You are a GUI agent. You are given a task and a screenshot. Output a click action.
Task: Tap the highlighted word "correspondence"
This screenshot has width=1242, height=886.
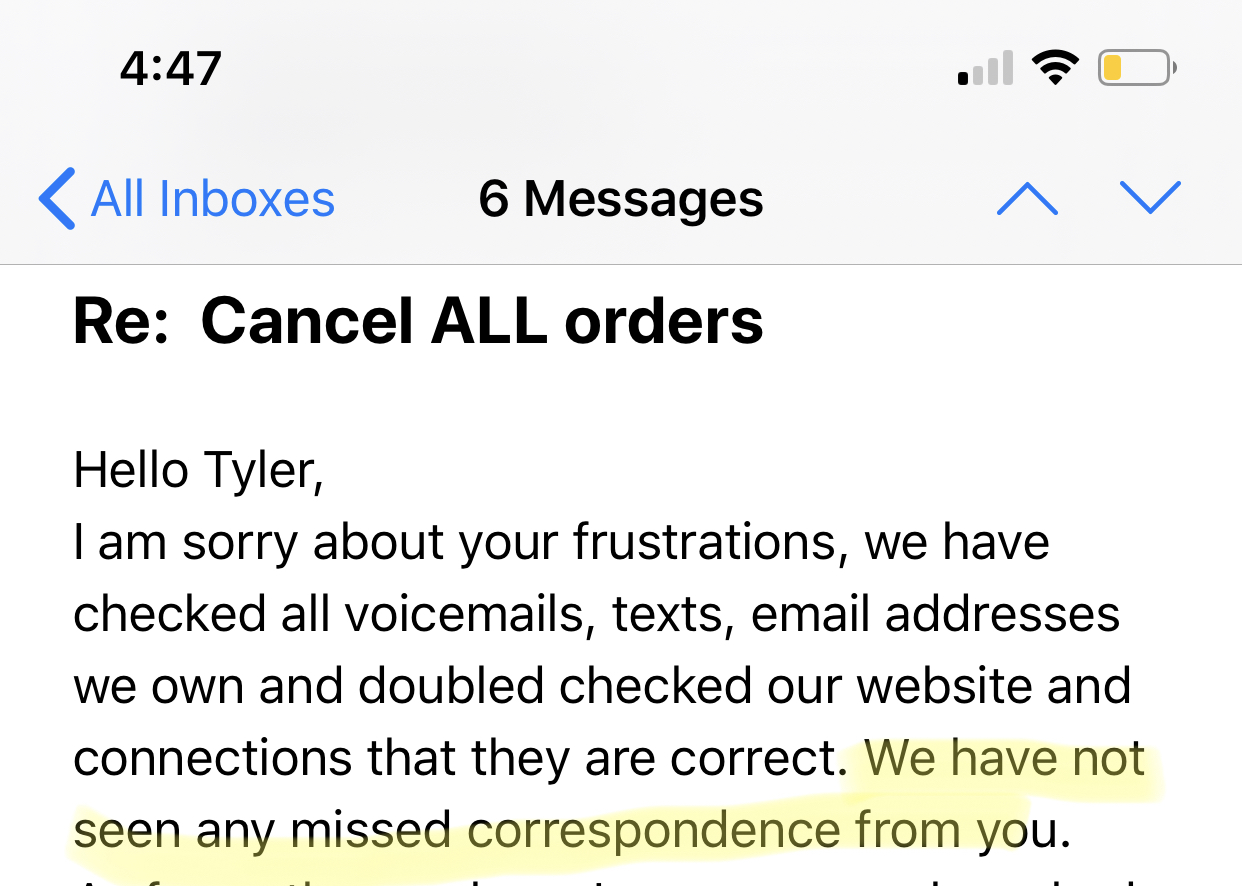[654, 830]
